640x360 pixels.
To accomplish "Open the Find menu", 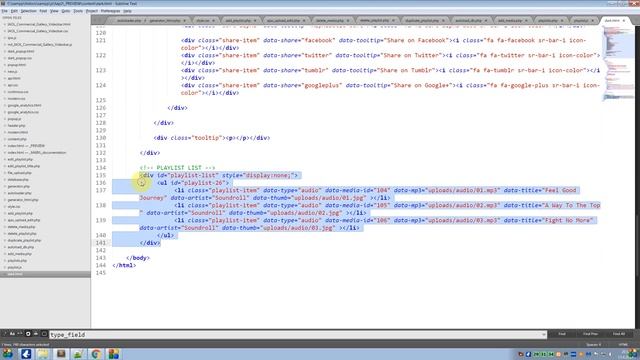I will (x=43, y=11).
